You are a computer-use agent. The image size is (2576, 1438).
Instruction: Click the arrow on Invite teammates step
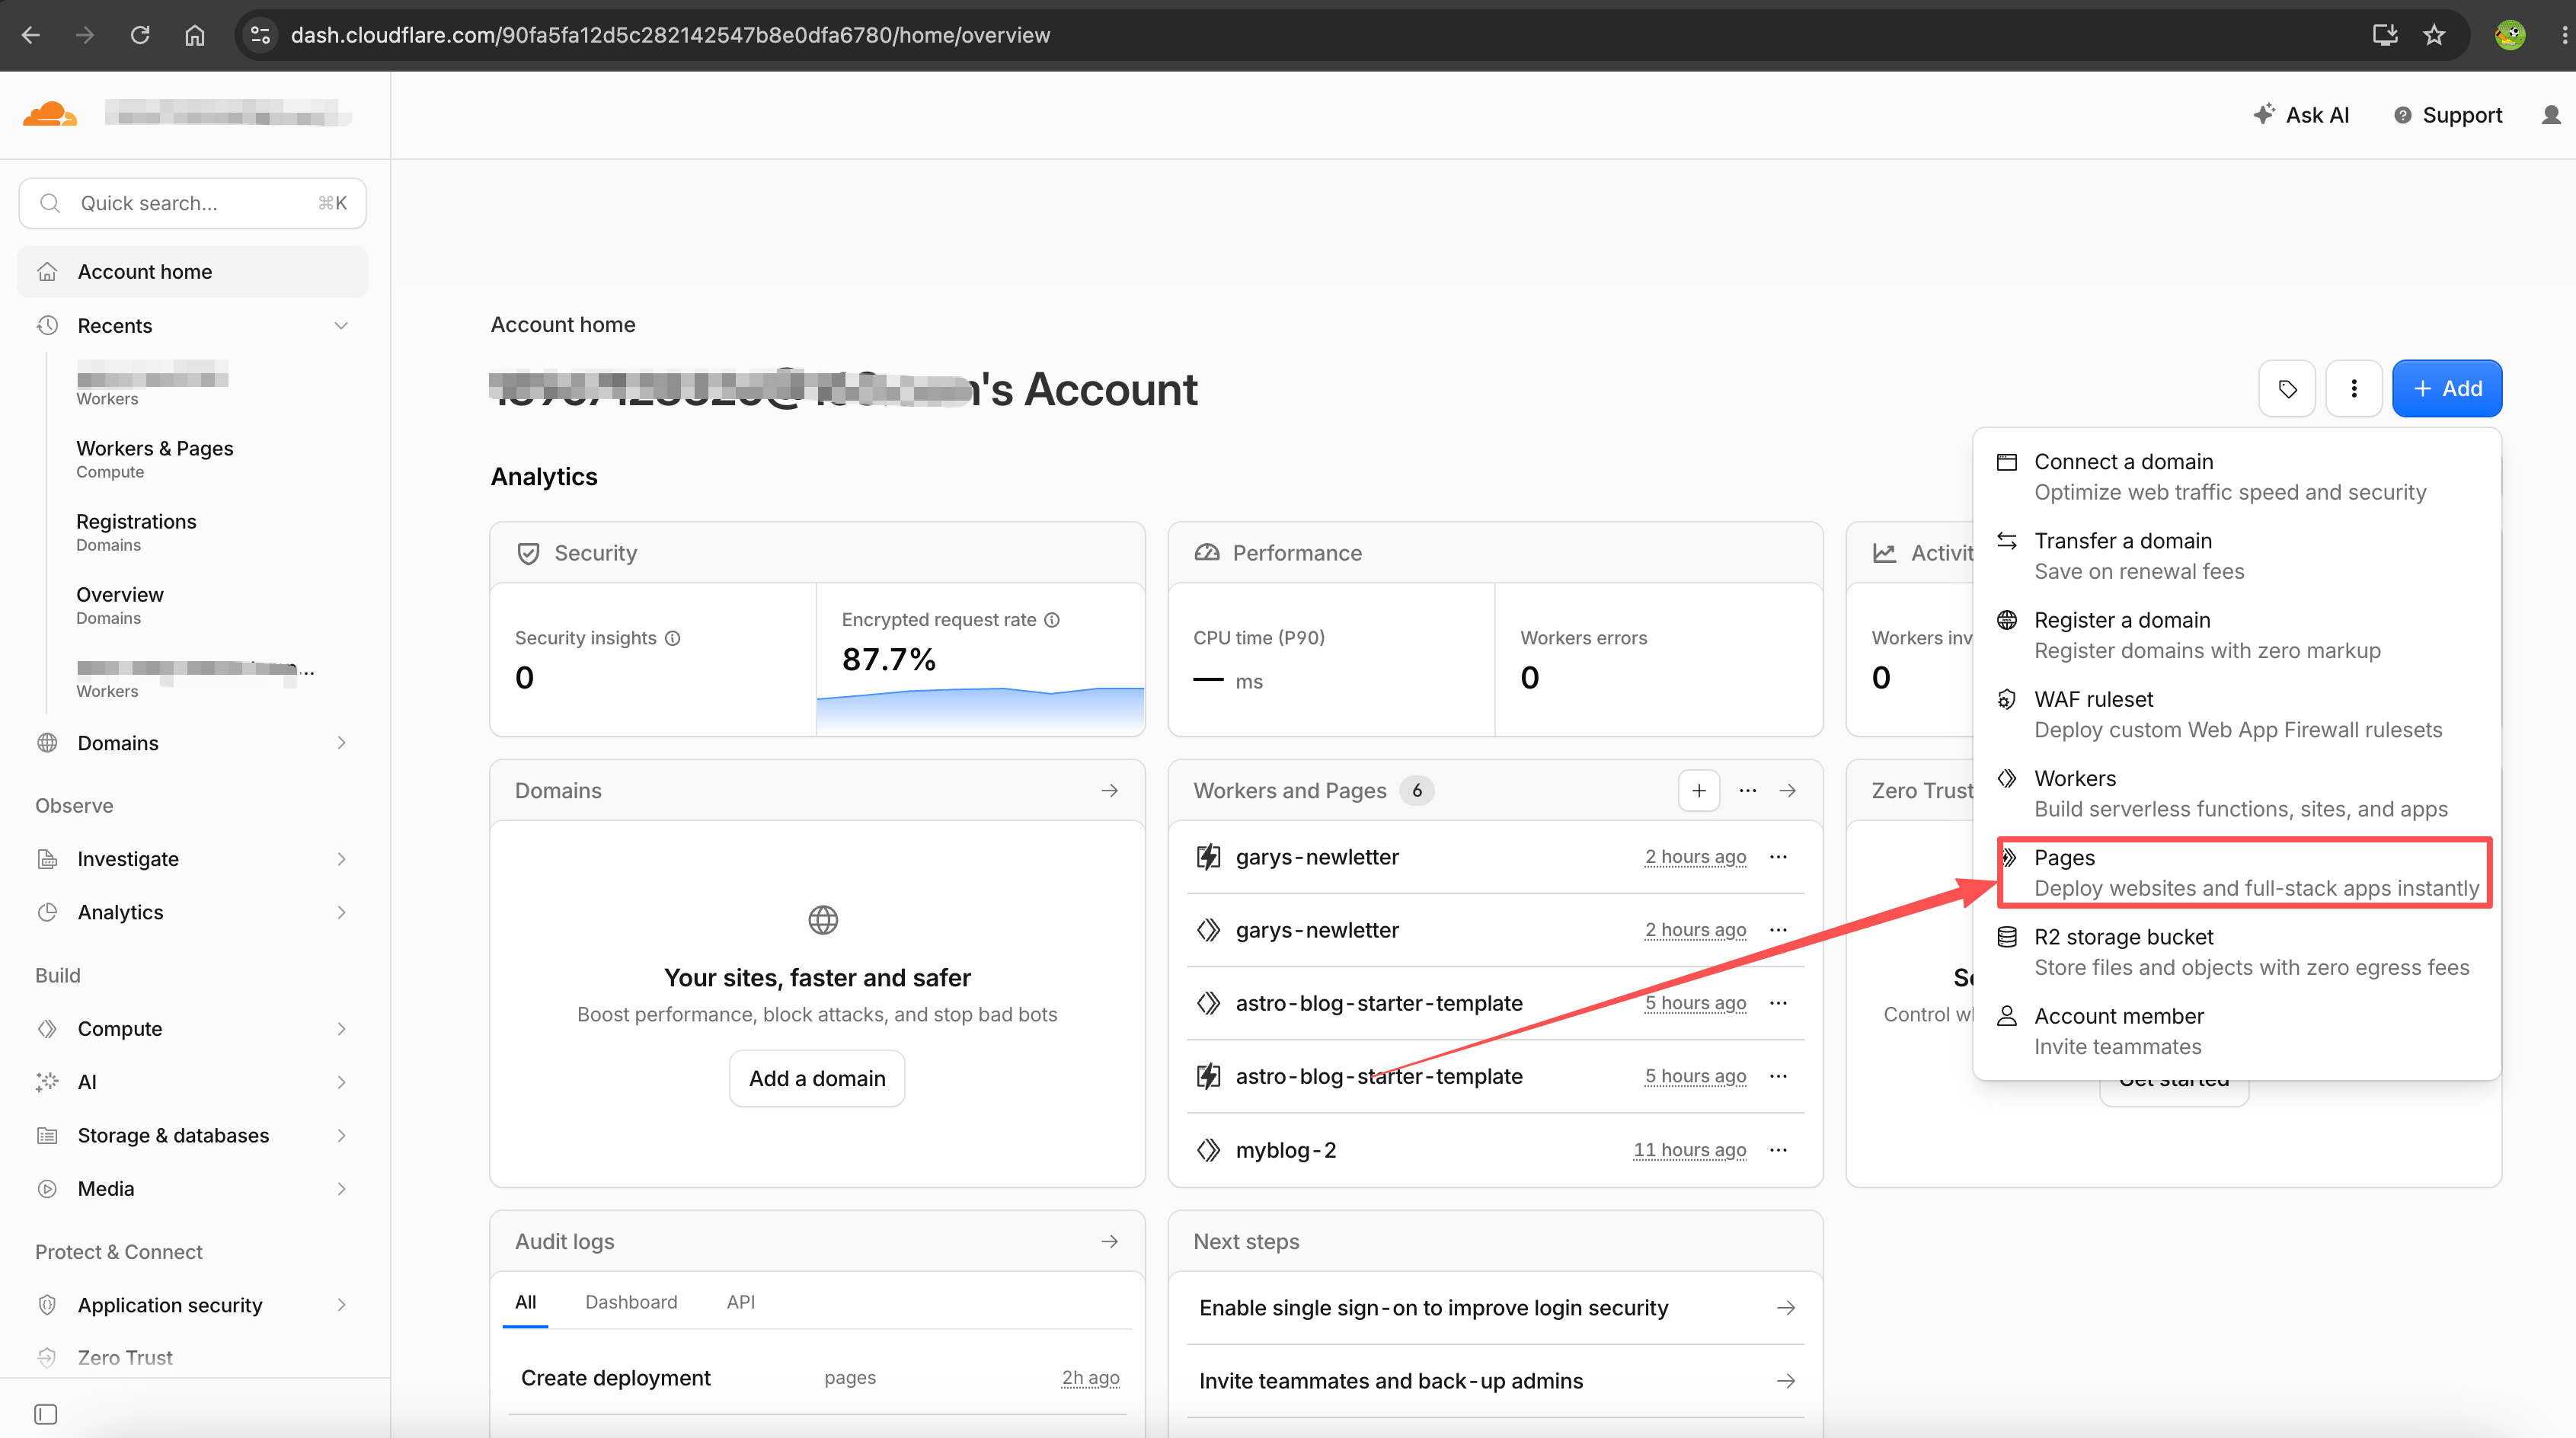click(x=1786, y=1381)
